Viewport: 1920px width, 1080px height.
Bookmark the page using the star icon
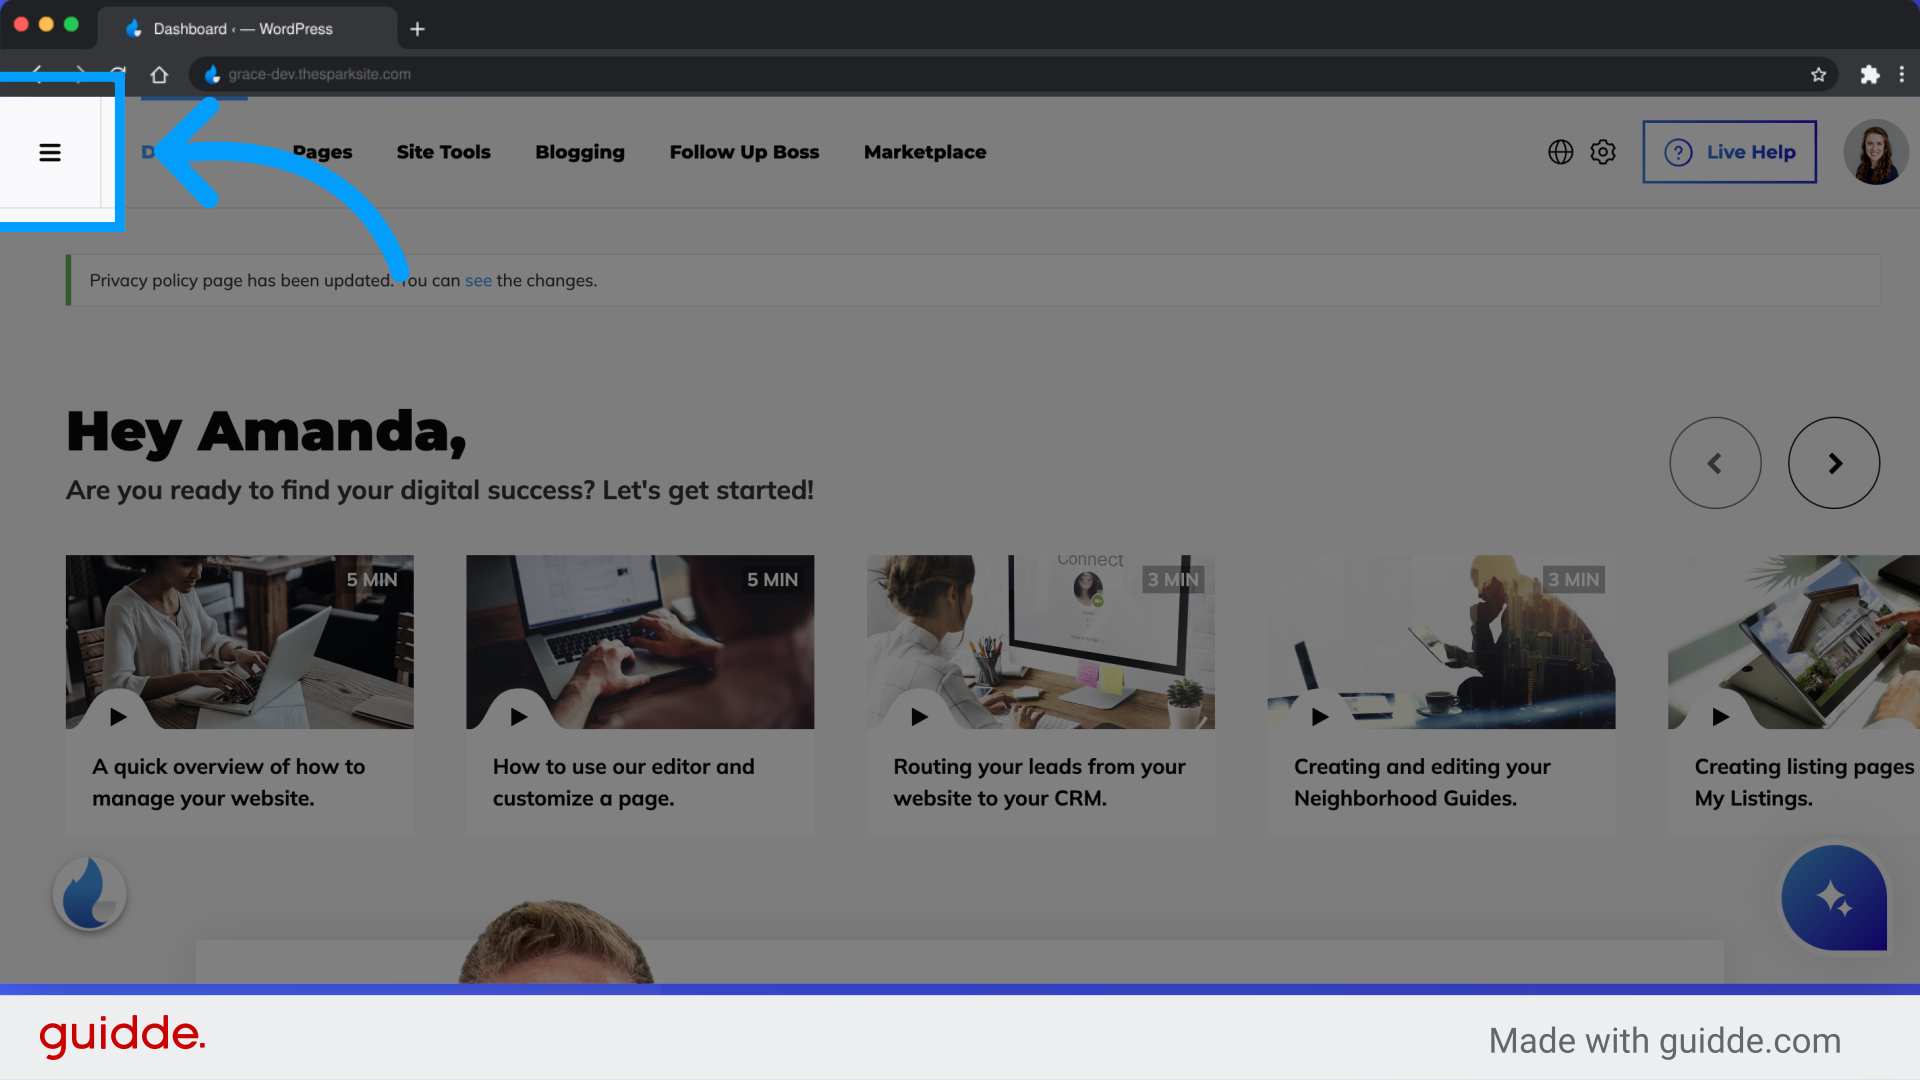click(1819, 74)
